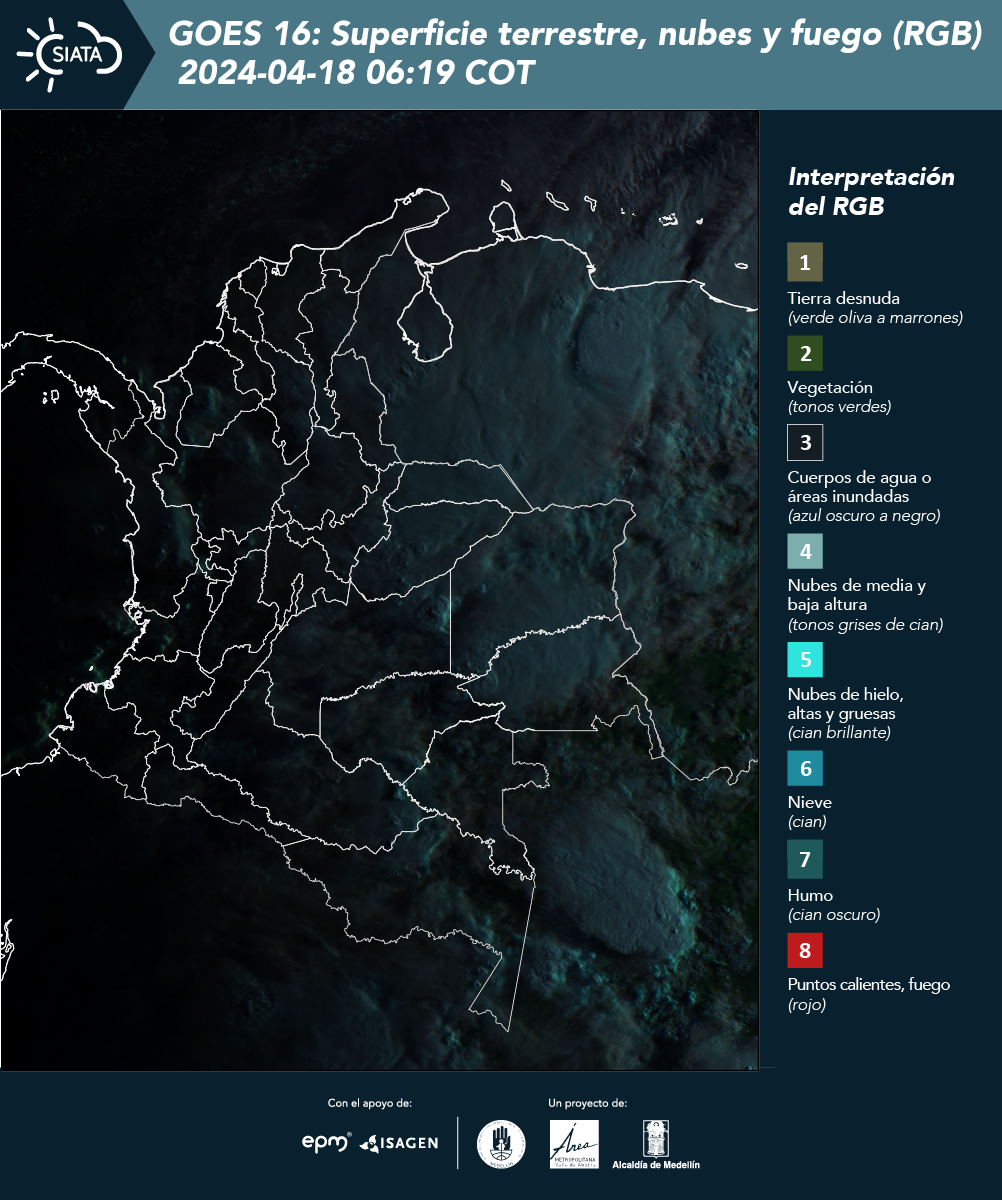Select legend swatch 3 Cuerpos de agua

805,441
